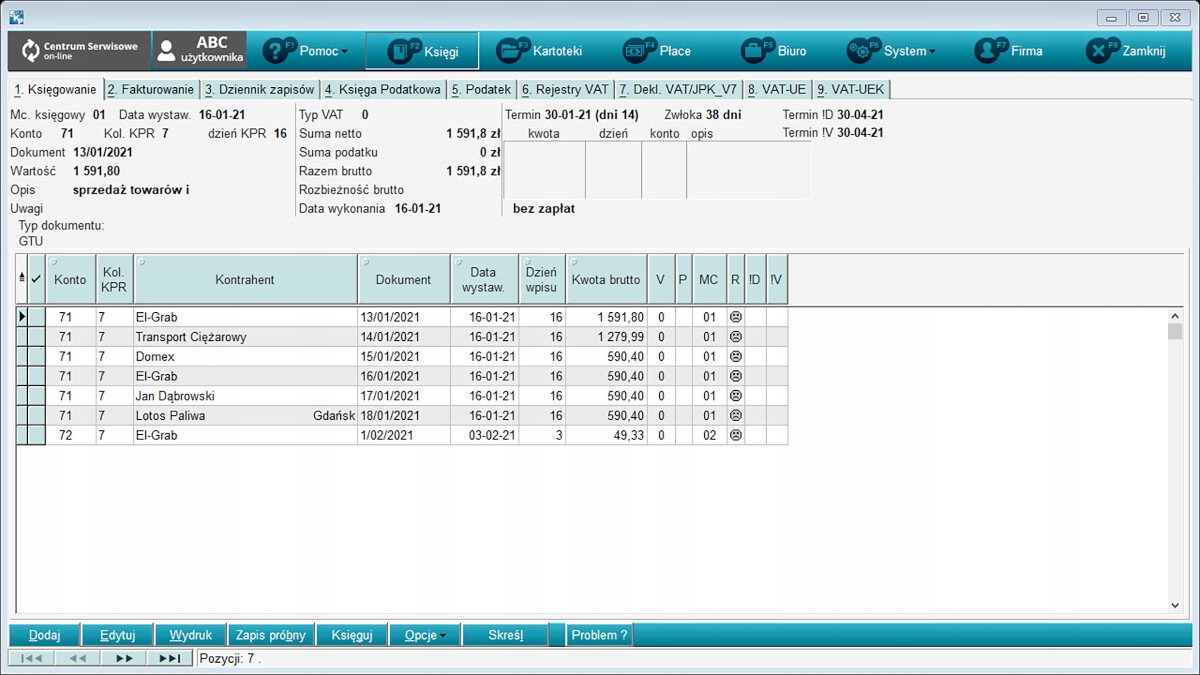Click the table corner sort arrow icon

22,280
